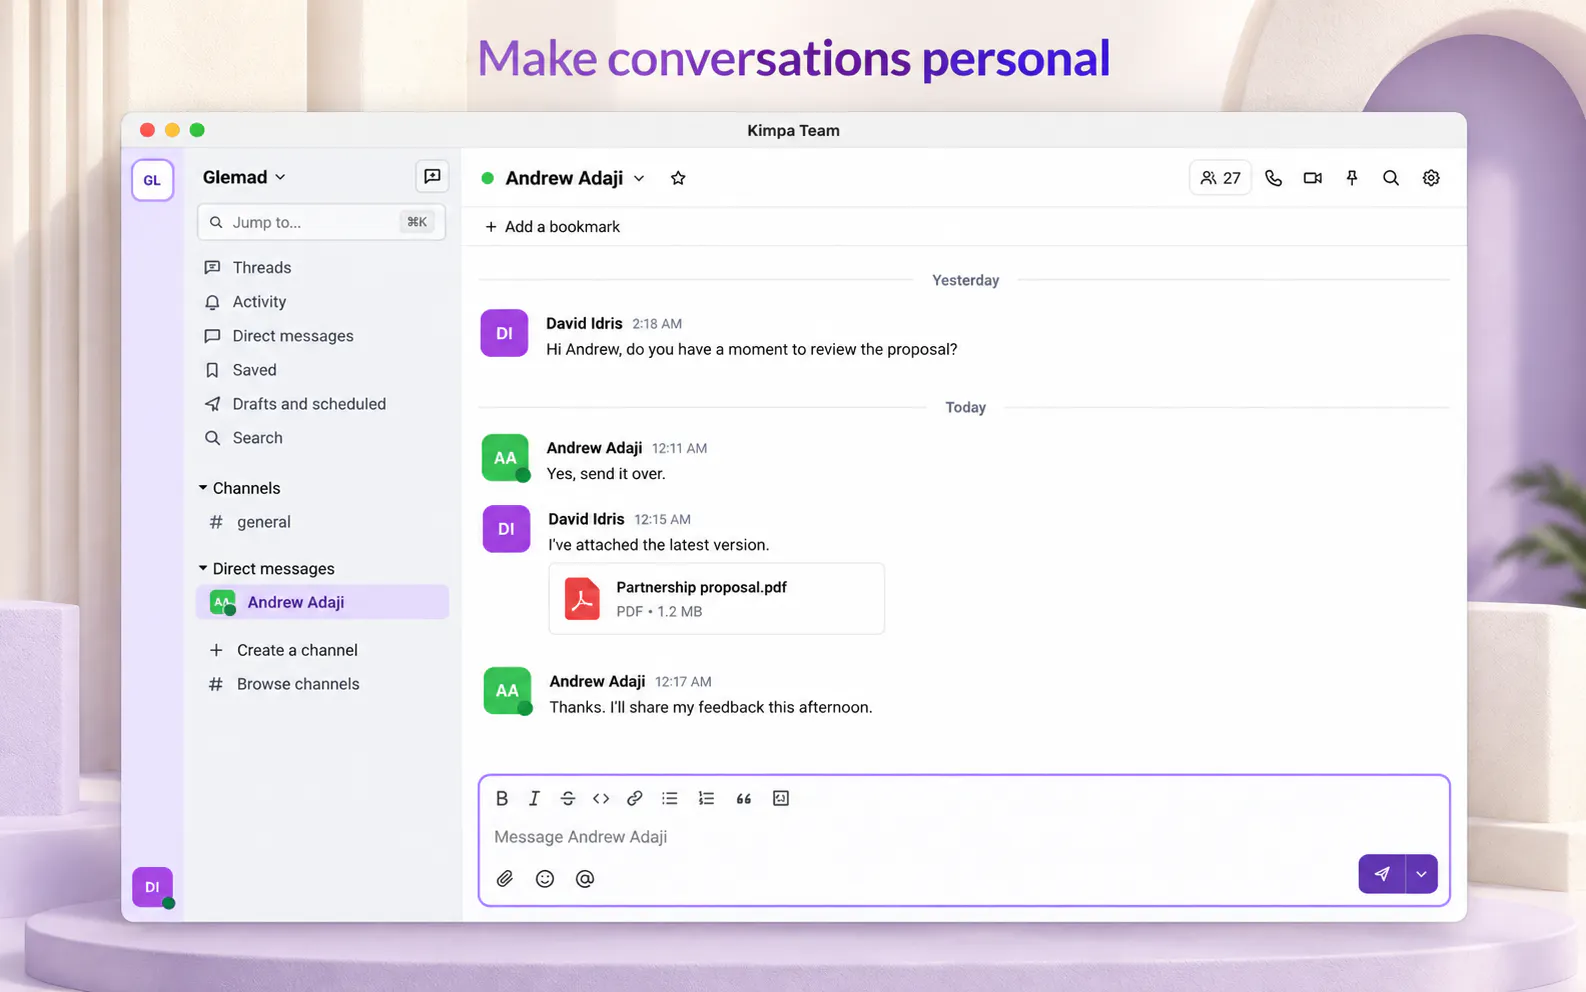
Task: Open Search in sidebar
Action: [x=257, y=438]
